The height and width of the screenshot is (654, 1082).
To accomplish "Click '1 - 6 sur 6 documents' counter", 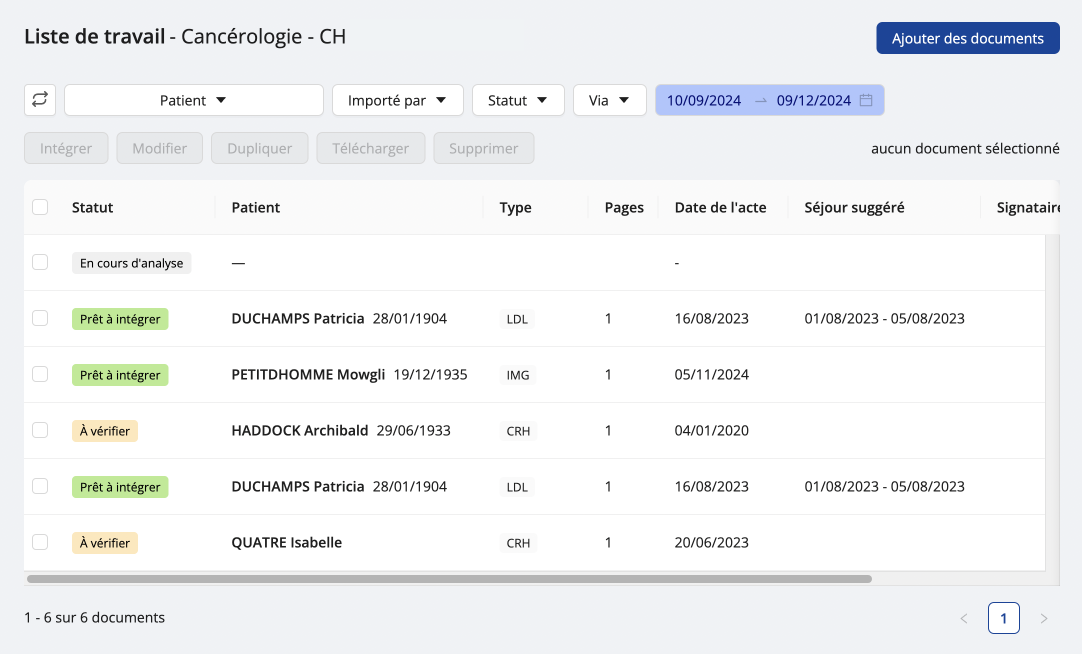I will click(x=95, y=617).
